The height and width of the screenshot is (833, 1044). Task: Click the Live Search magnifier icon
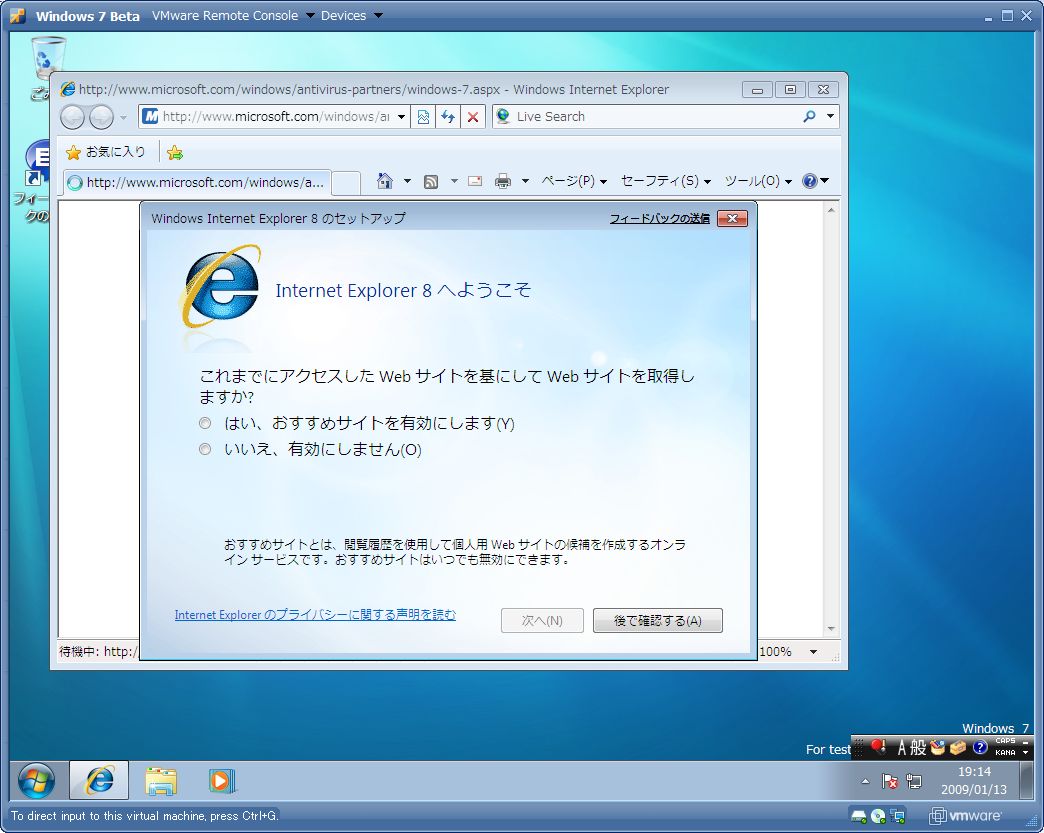click(809, 117)
